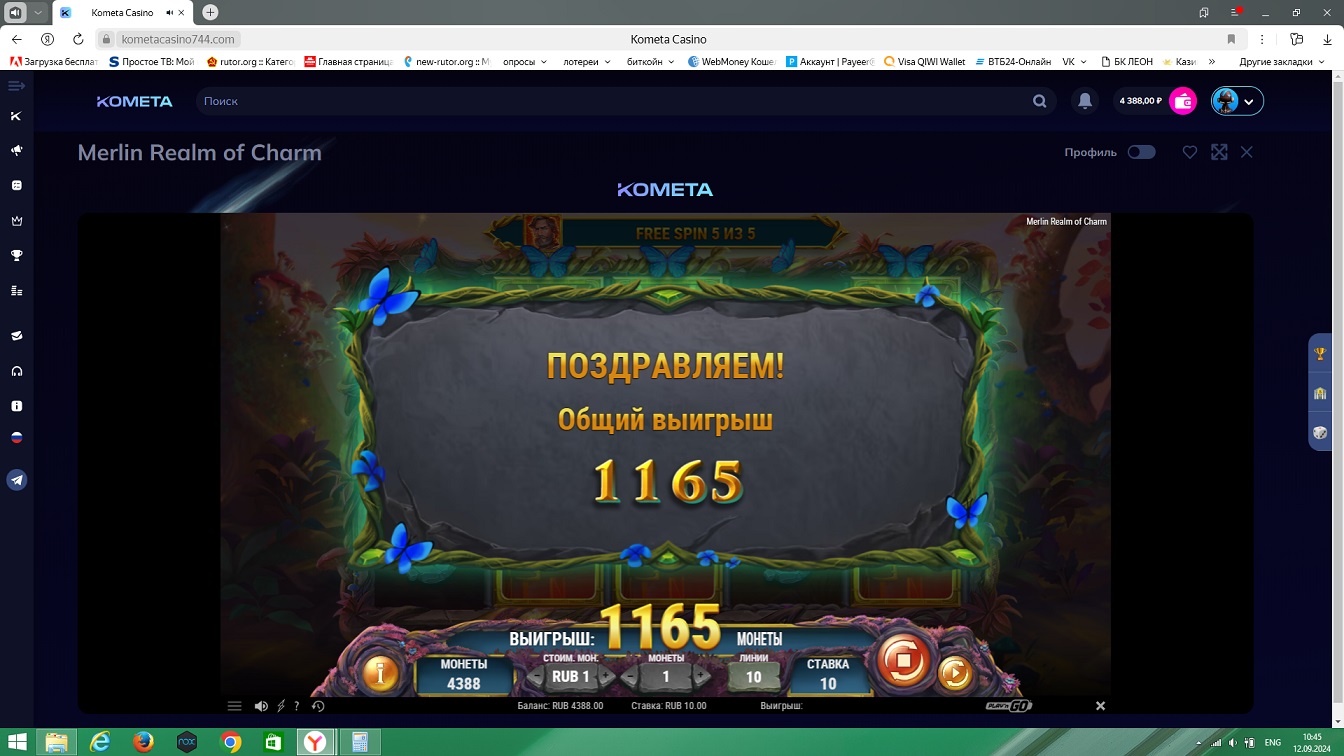Mute the Kometa Casino tab audio
This screenshot has height=756, width=1344.
point(168,13)
